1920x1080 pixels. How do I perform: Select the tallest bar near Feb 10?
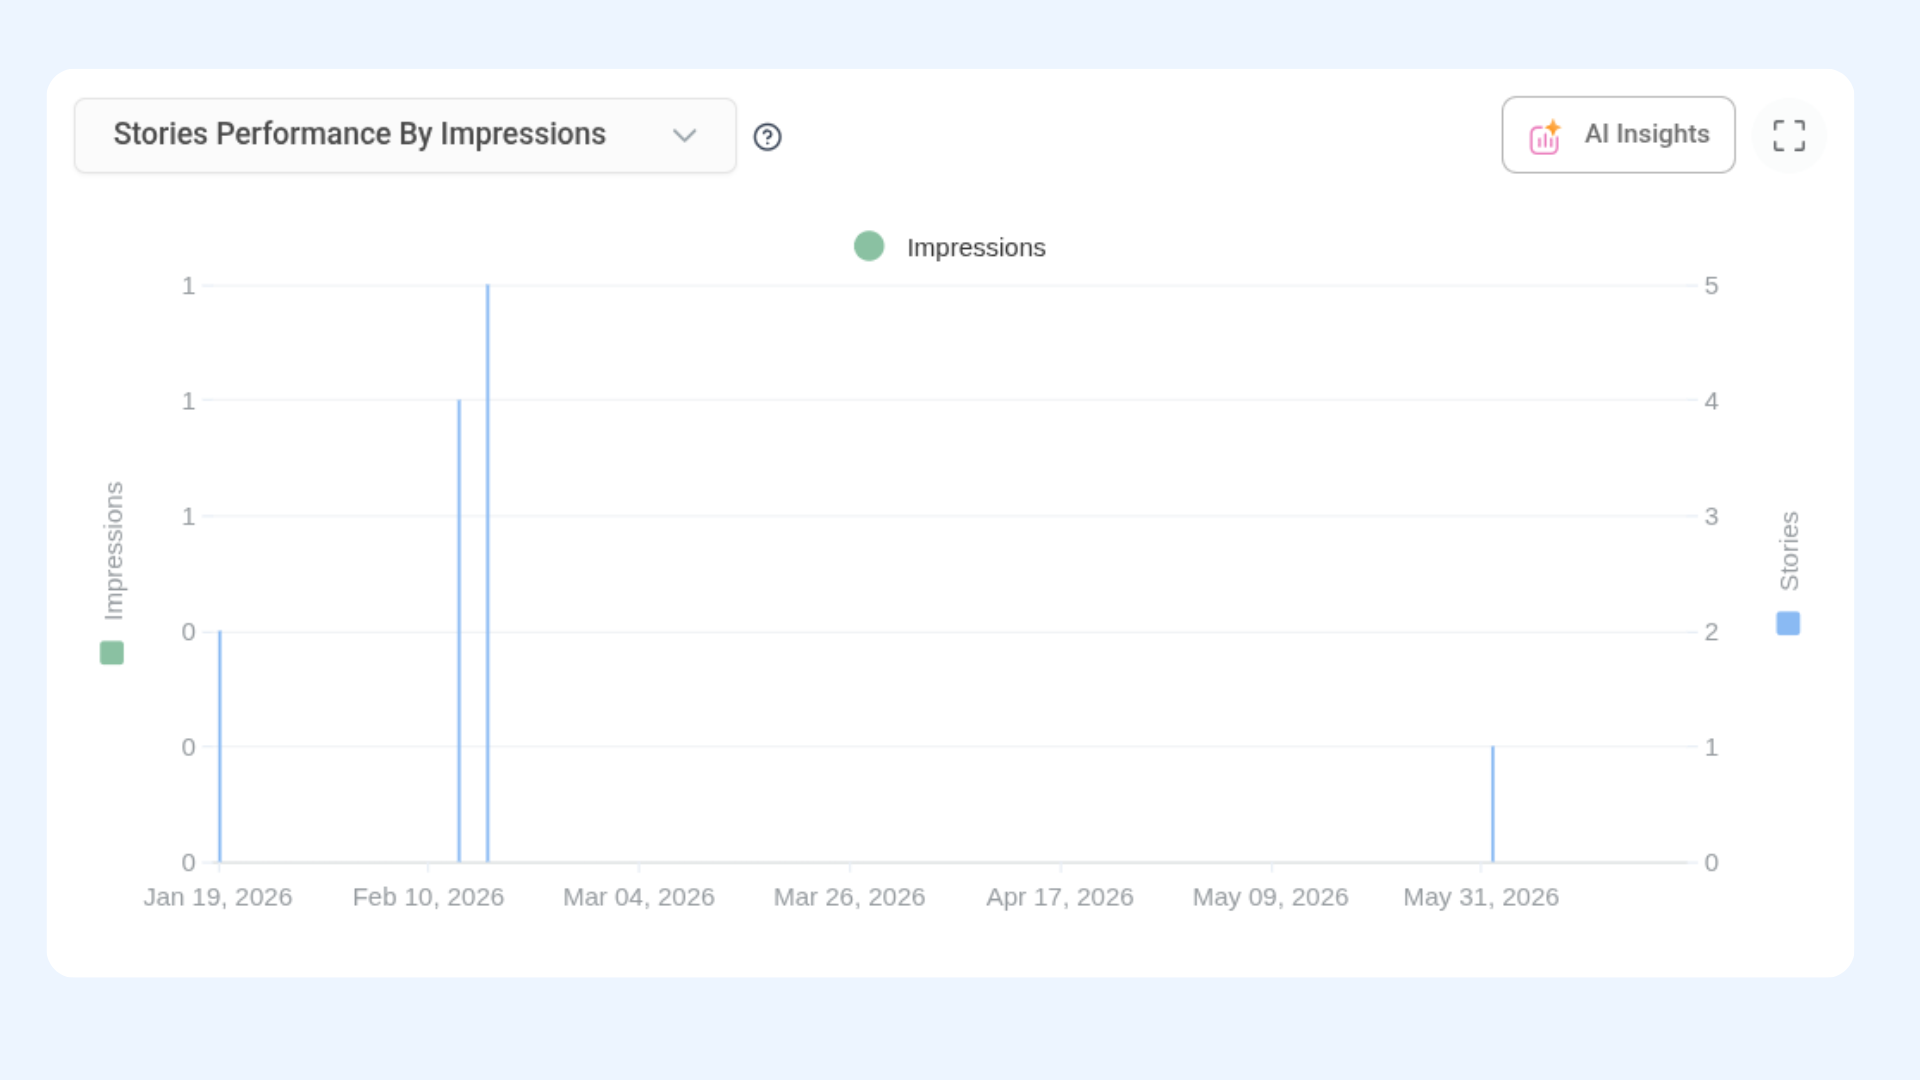click(x=488, y=574)
